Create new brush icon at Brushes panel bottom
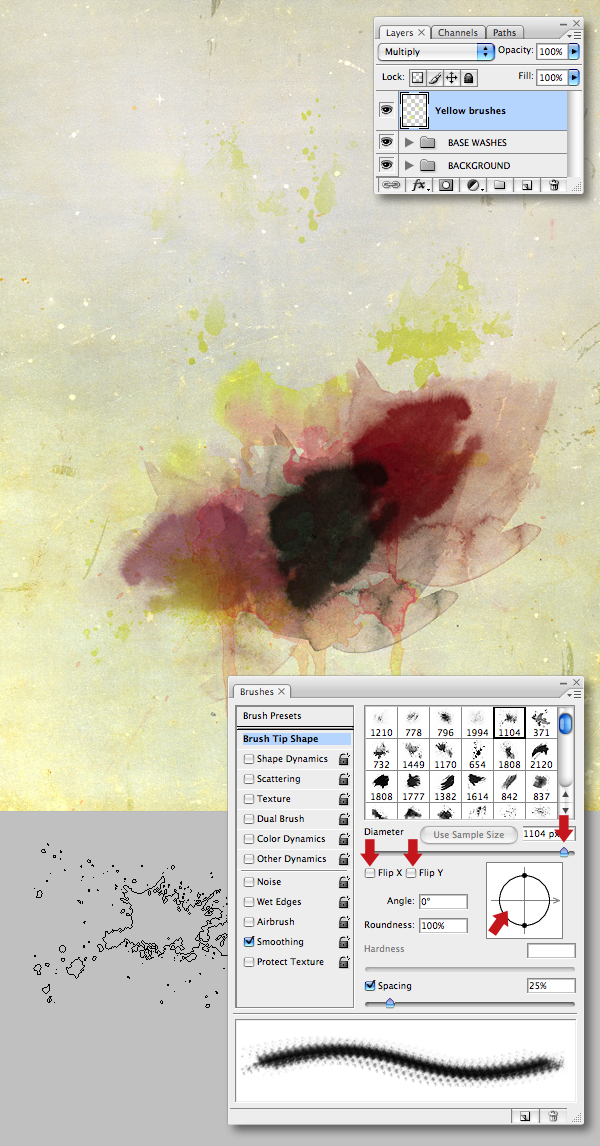 [x=525, y=1116]
